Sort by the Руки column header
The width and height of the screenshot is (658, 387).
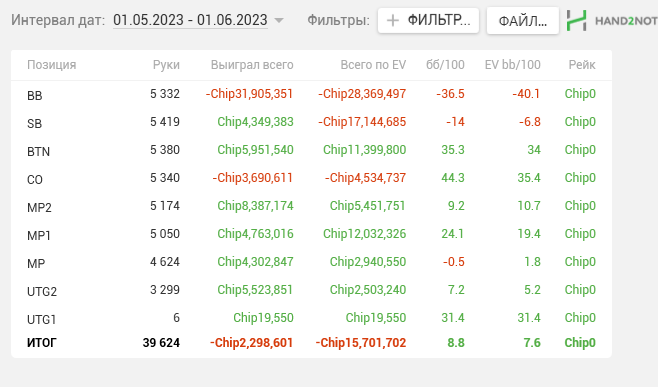(166, 65)
